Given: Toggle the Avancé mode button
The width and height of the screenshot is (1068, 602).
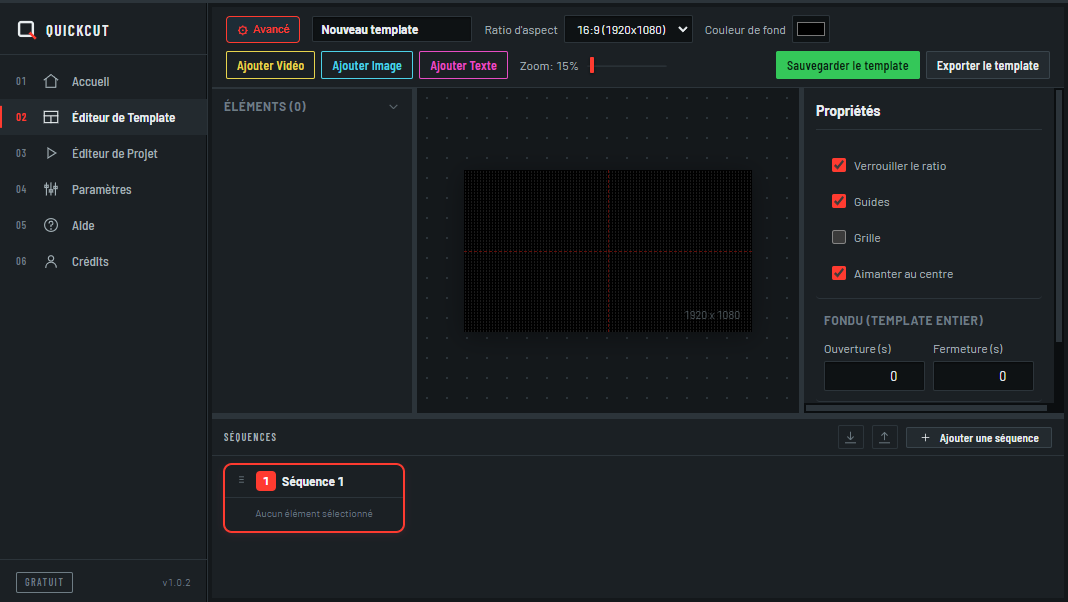Looking at the screenshot, I should point(263,29).
